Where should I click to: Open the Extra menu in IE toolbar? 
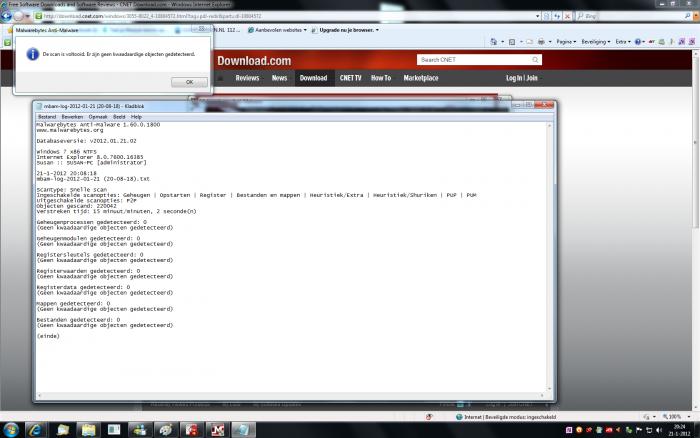[x=623, y=42]
